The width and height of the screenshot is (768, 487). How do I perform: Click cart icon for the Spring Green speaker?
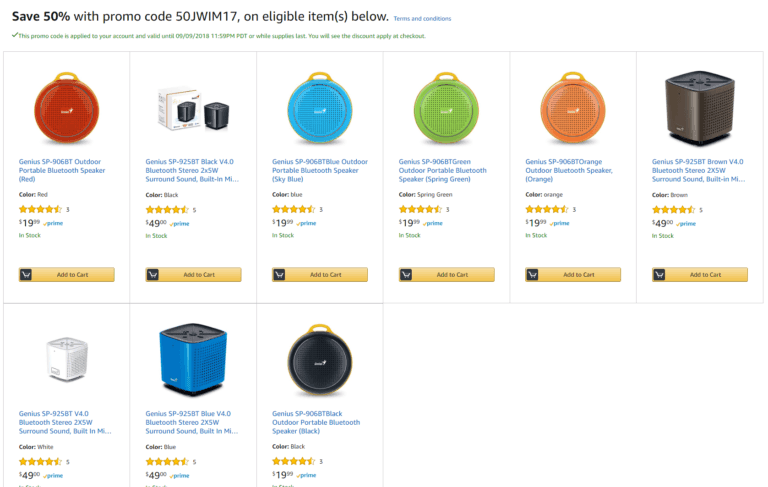(x=406, y=274)
